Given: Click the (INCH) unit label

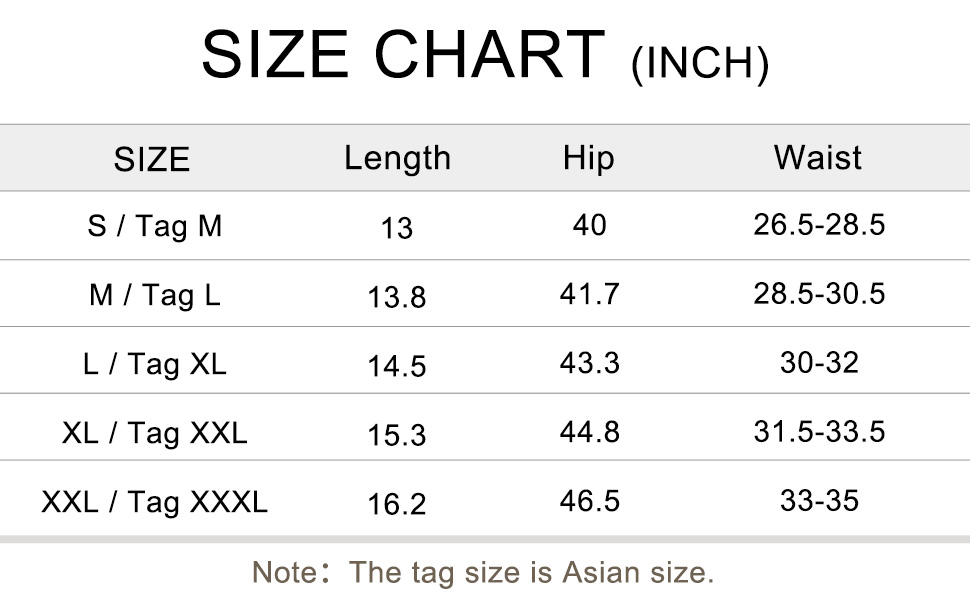Looking at the screenshot, I should (x=700, y=64).
